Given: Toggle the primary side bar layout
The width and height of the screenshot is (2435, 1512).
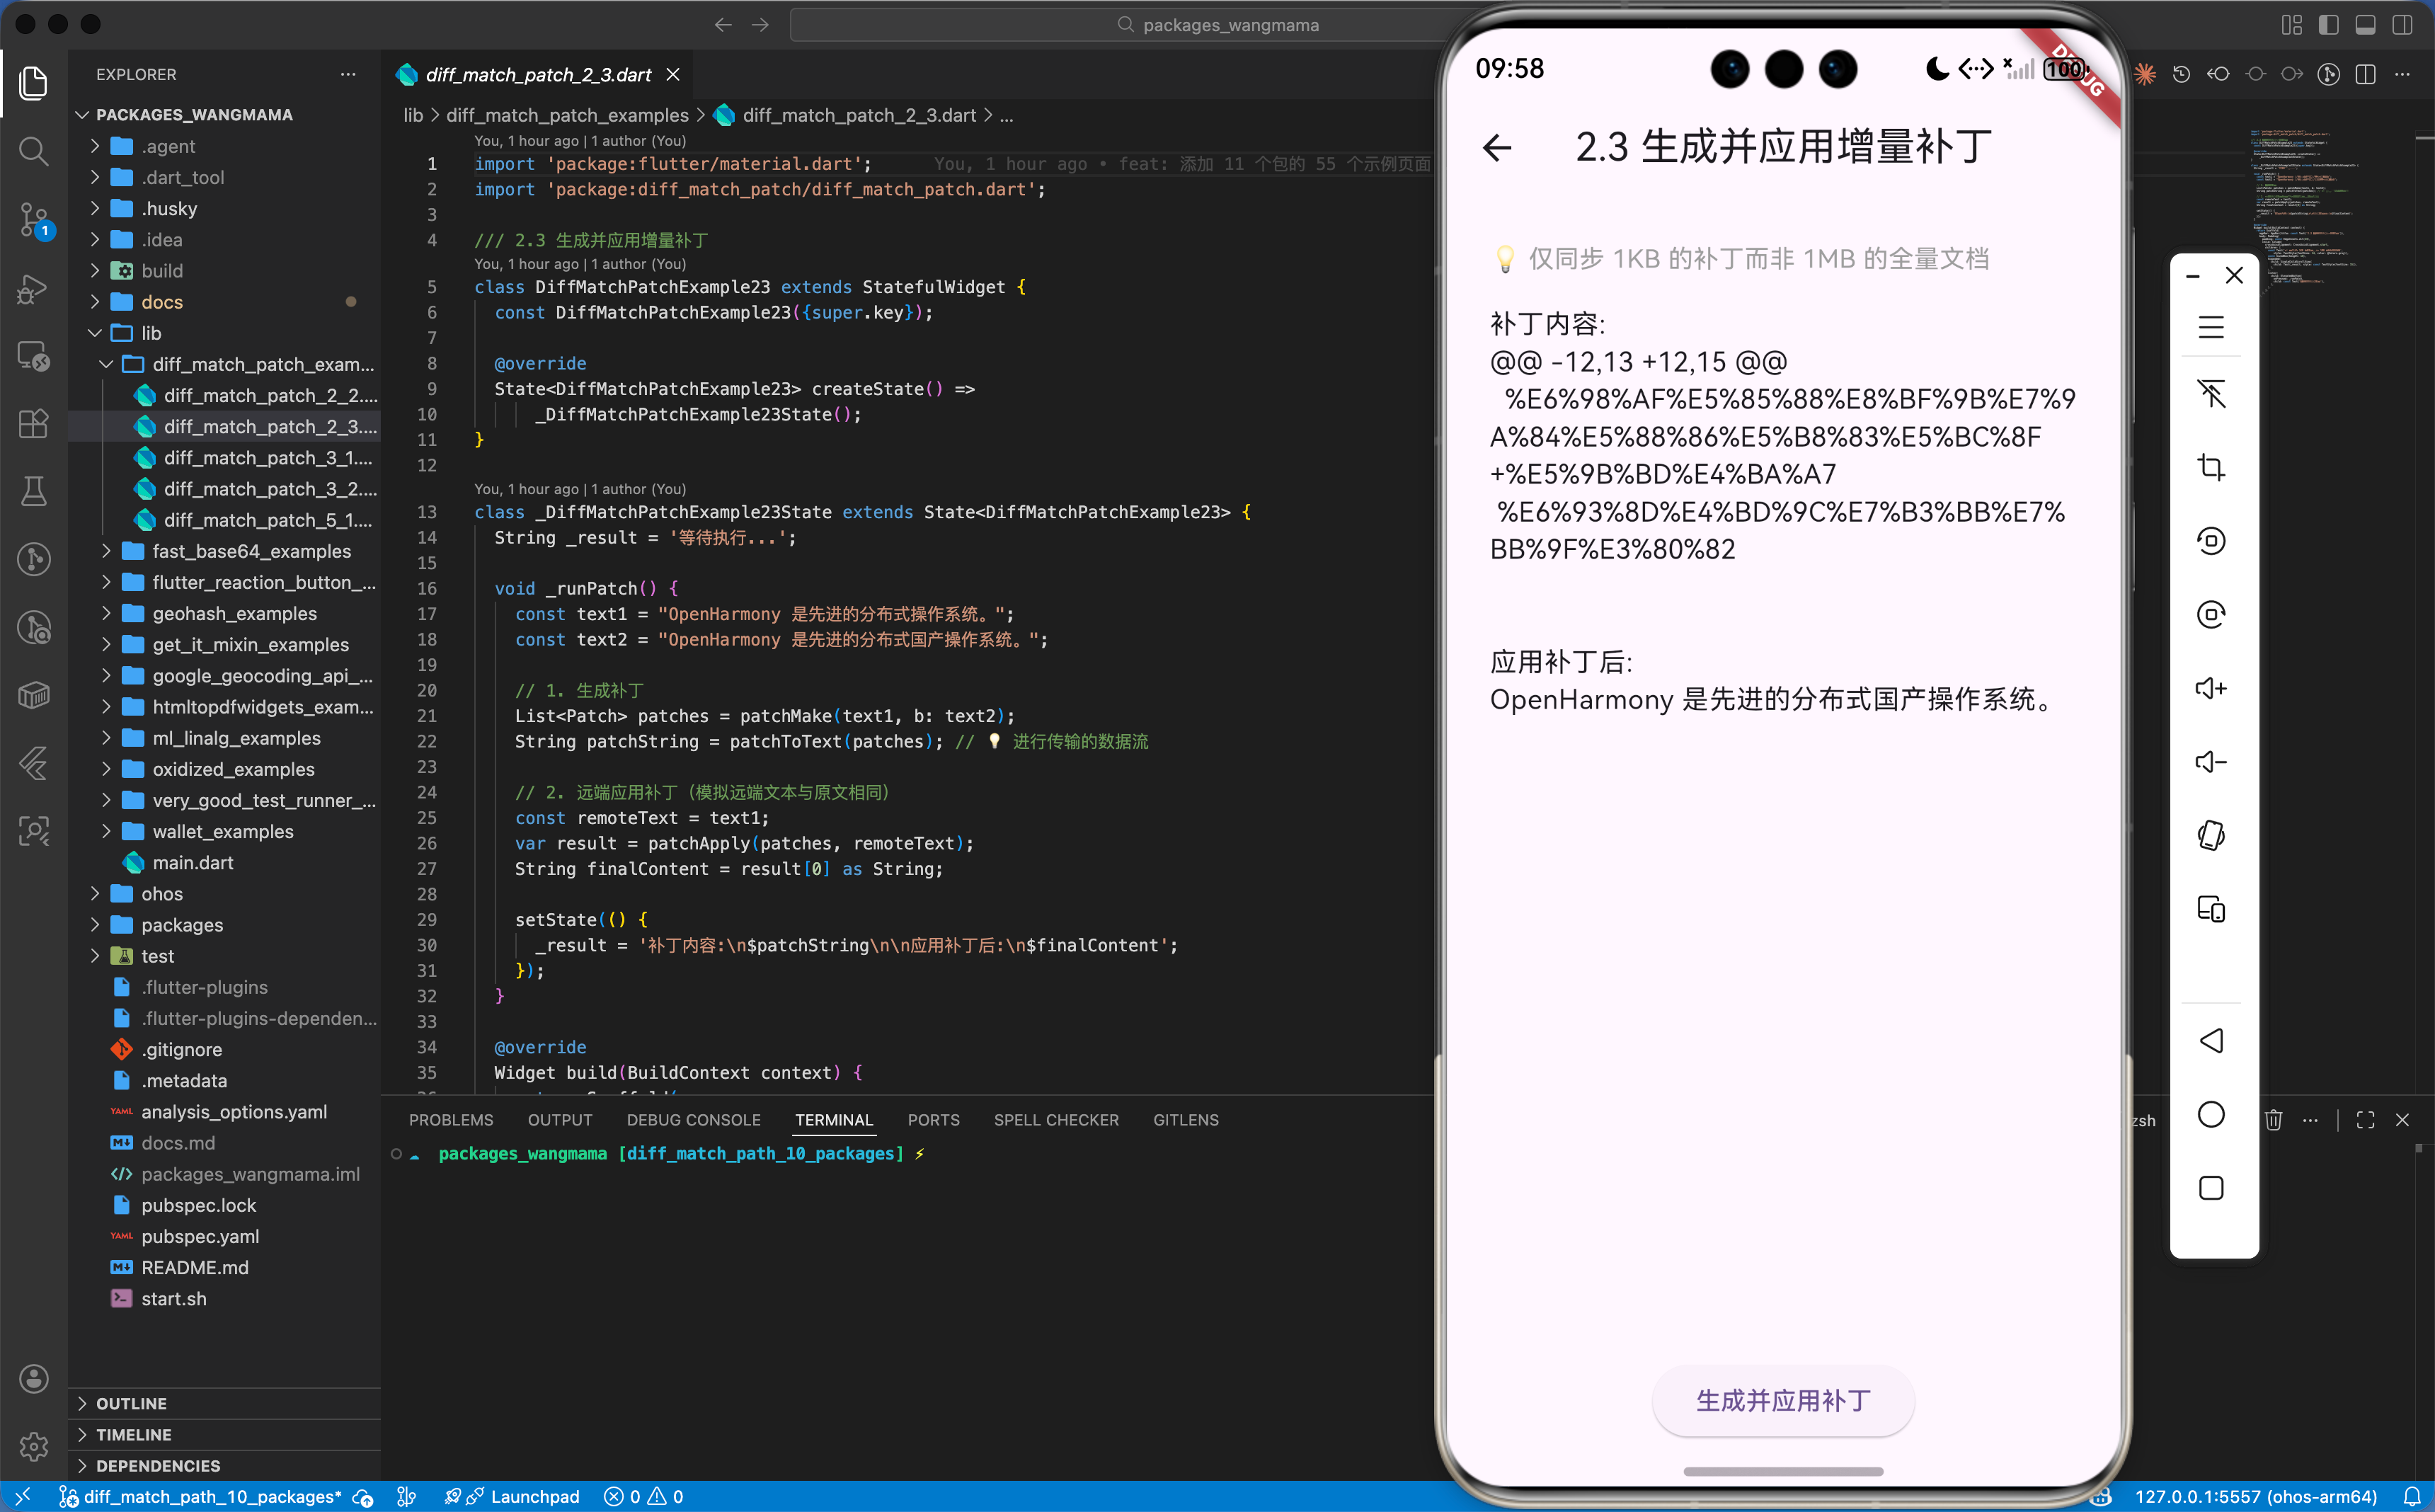Looking at the screenshot, I should (2328, 25).
